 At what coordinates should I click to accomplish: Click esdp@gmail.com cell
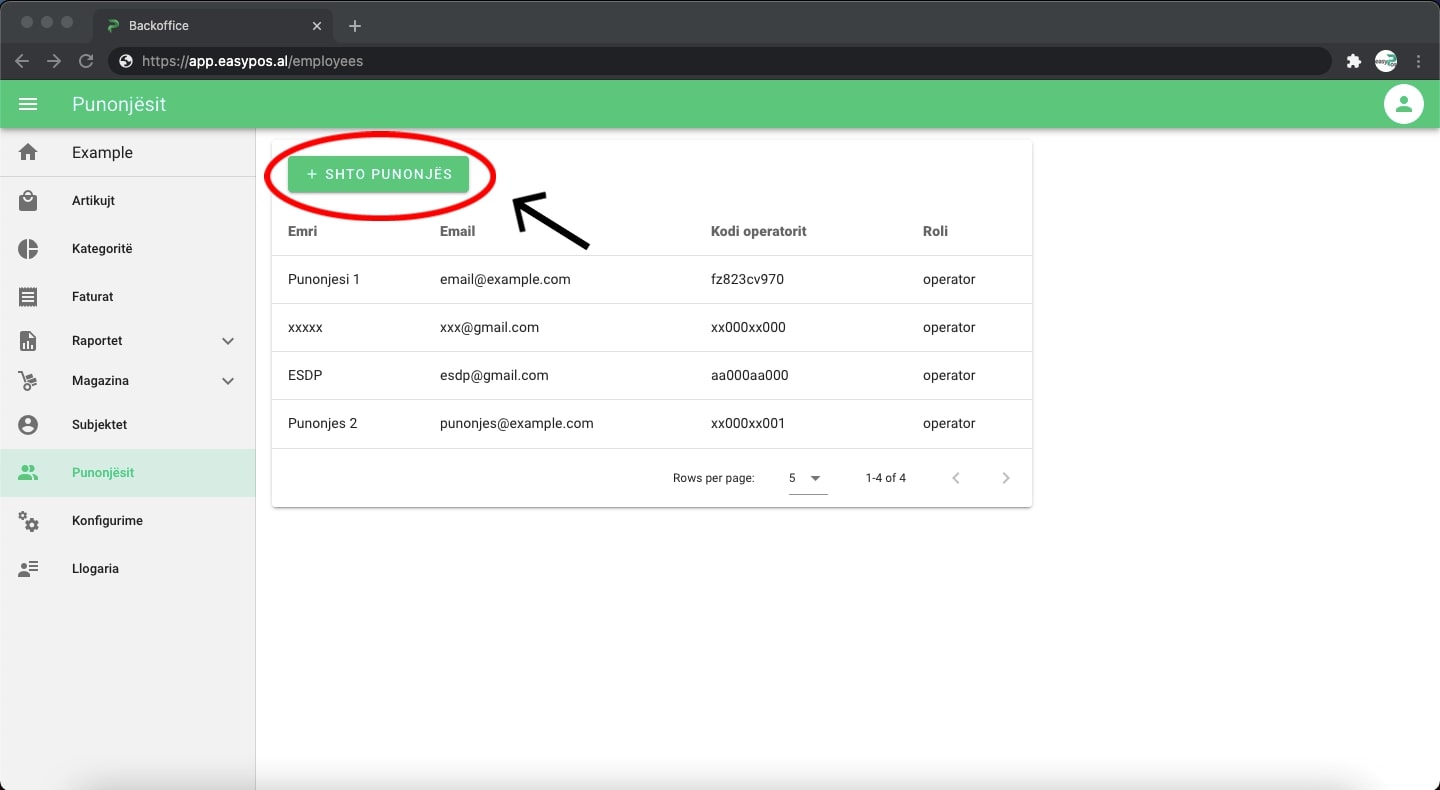click(x=494, y=375)
